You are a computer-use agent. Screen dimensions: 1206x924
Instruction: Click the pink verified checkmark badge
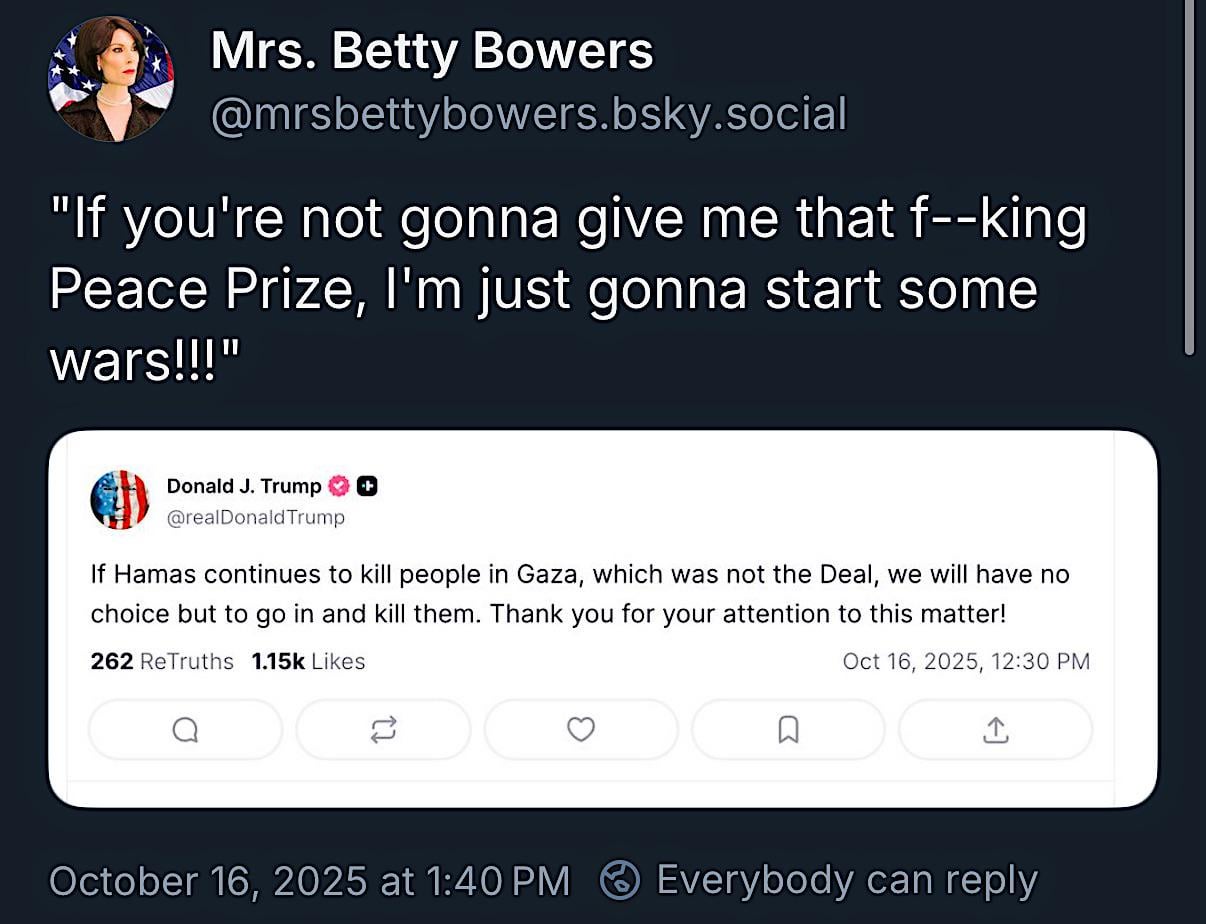pos(340,486)
